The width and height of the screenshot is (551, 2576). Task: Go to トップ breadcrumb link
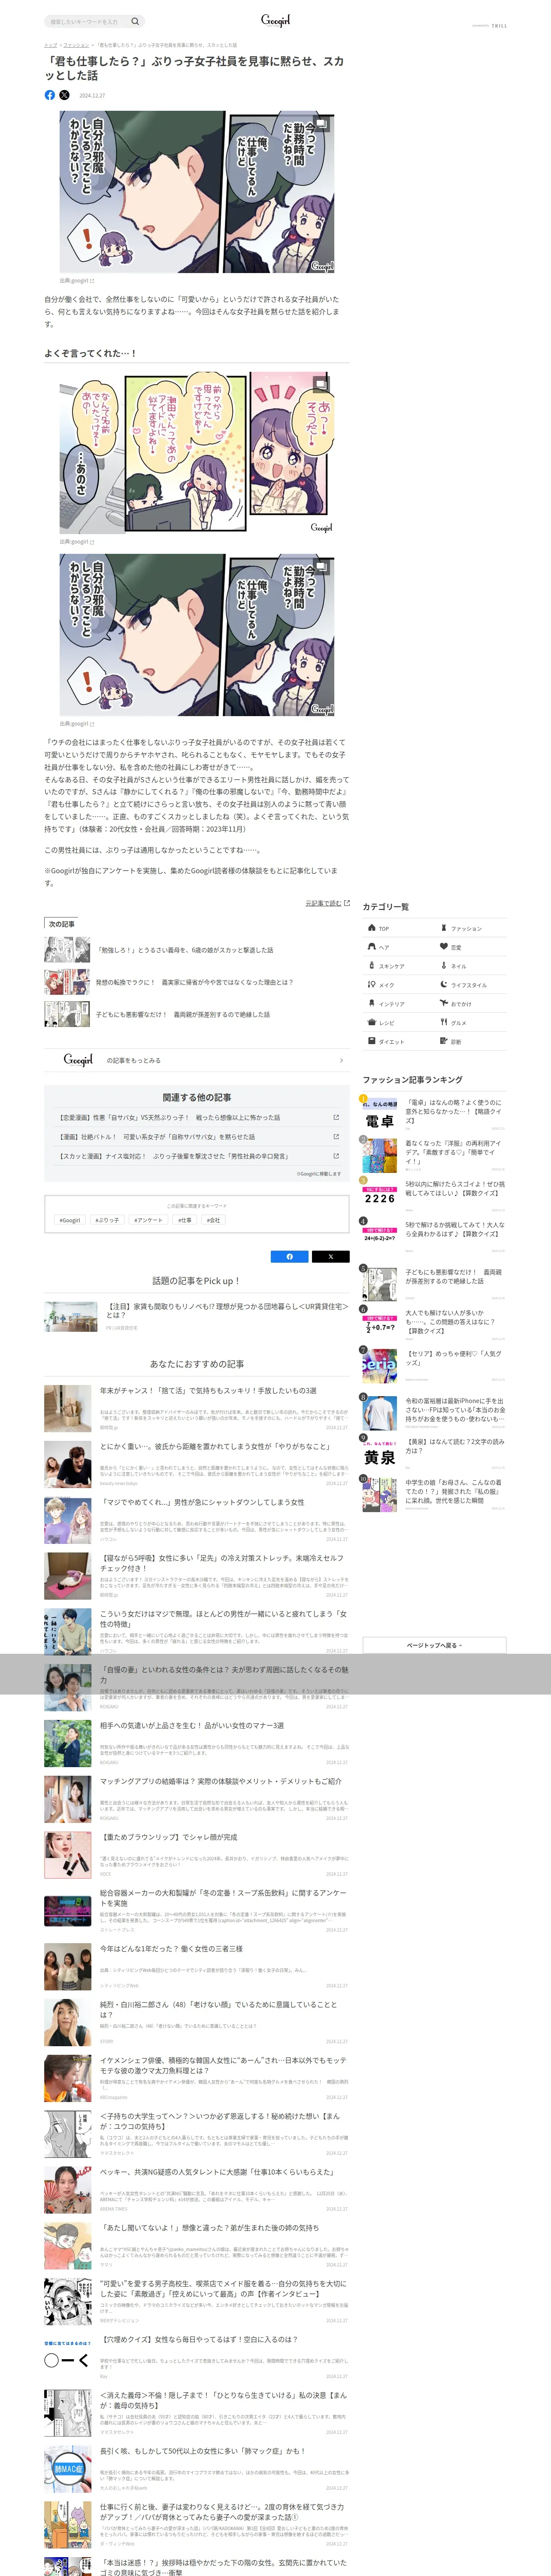click(50, 45)
